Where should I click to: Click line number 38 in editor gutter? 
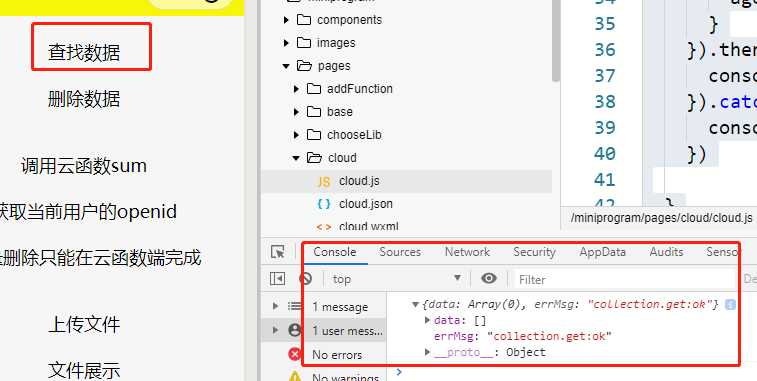coord(605,102)
